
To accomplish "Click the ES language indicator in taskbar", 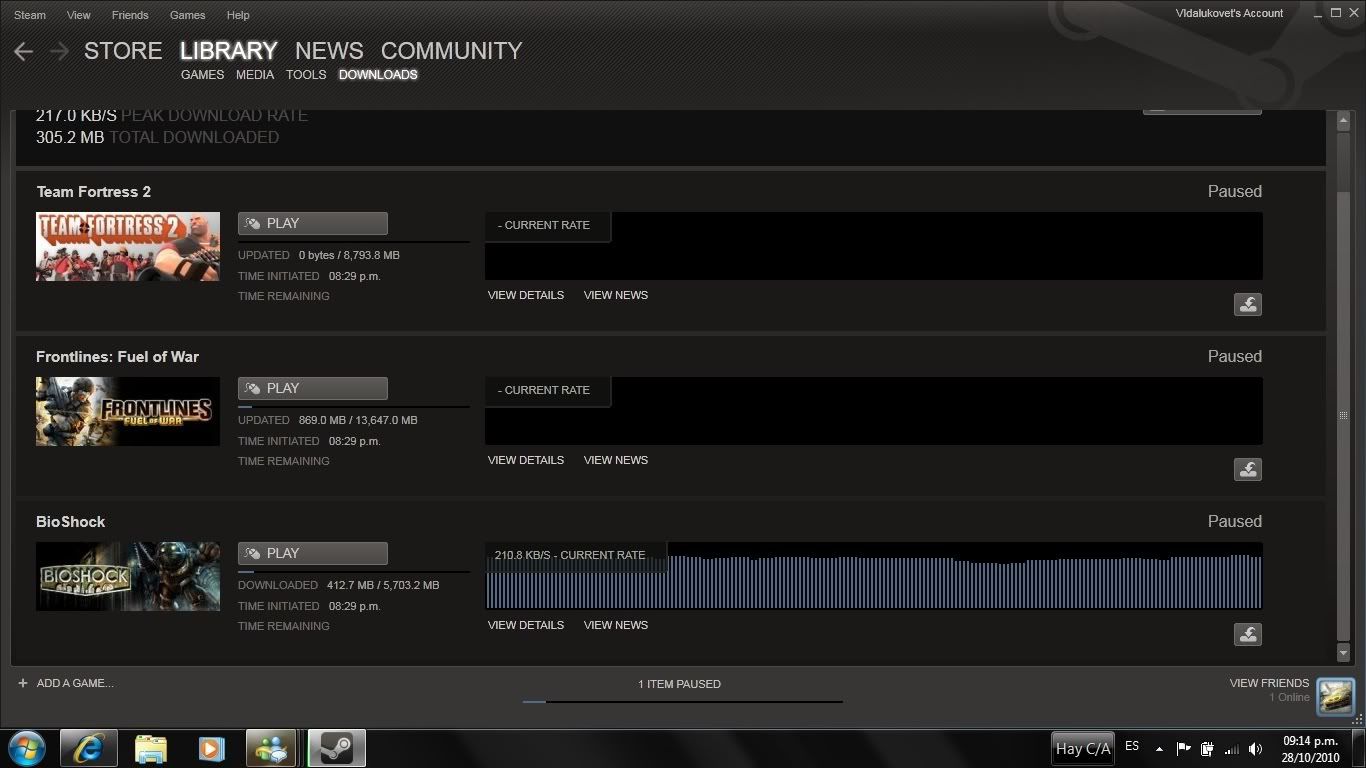I will pyautogui.click(x=1132, y=746).
